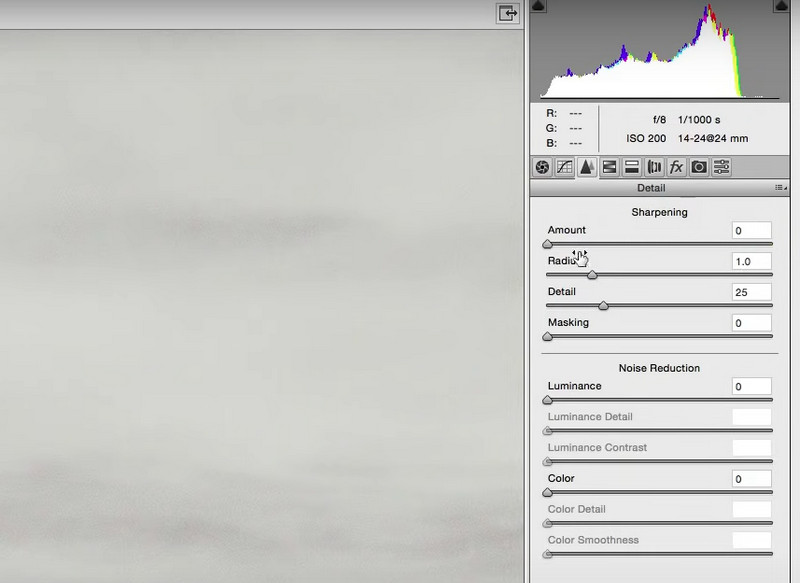Click the Masking slider handle

pos(547,337)
